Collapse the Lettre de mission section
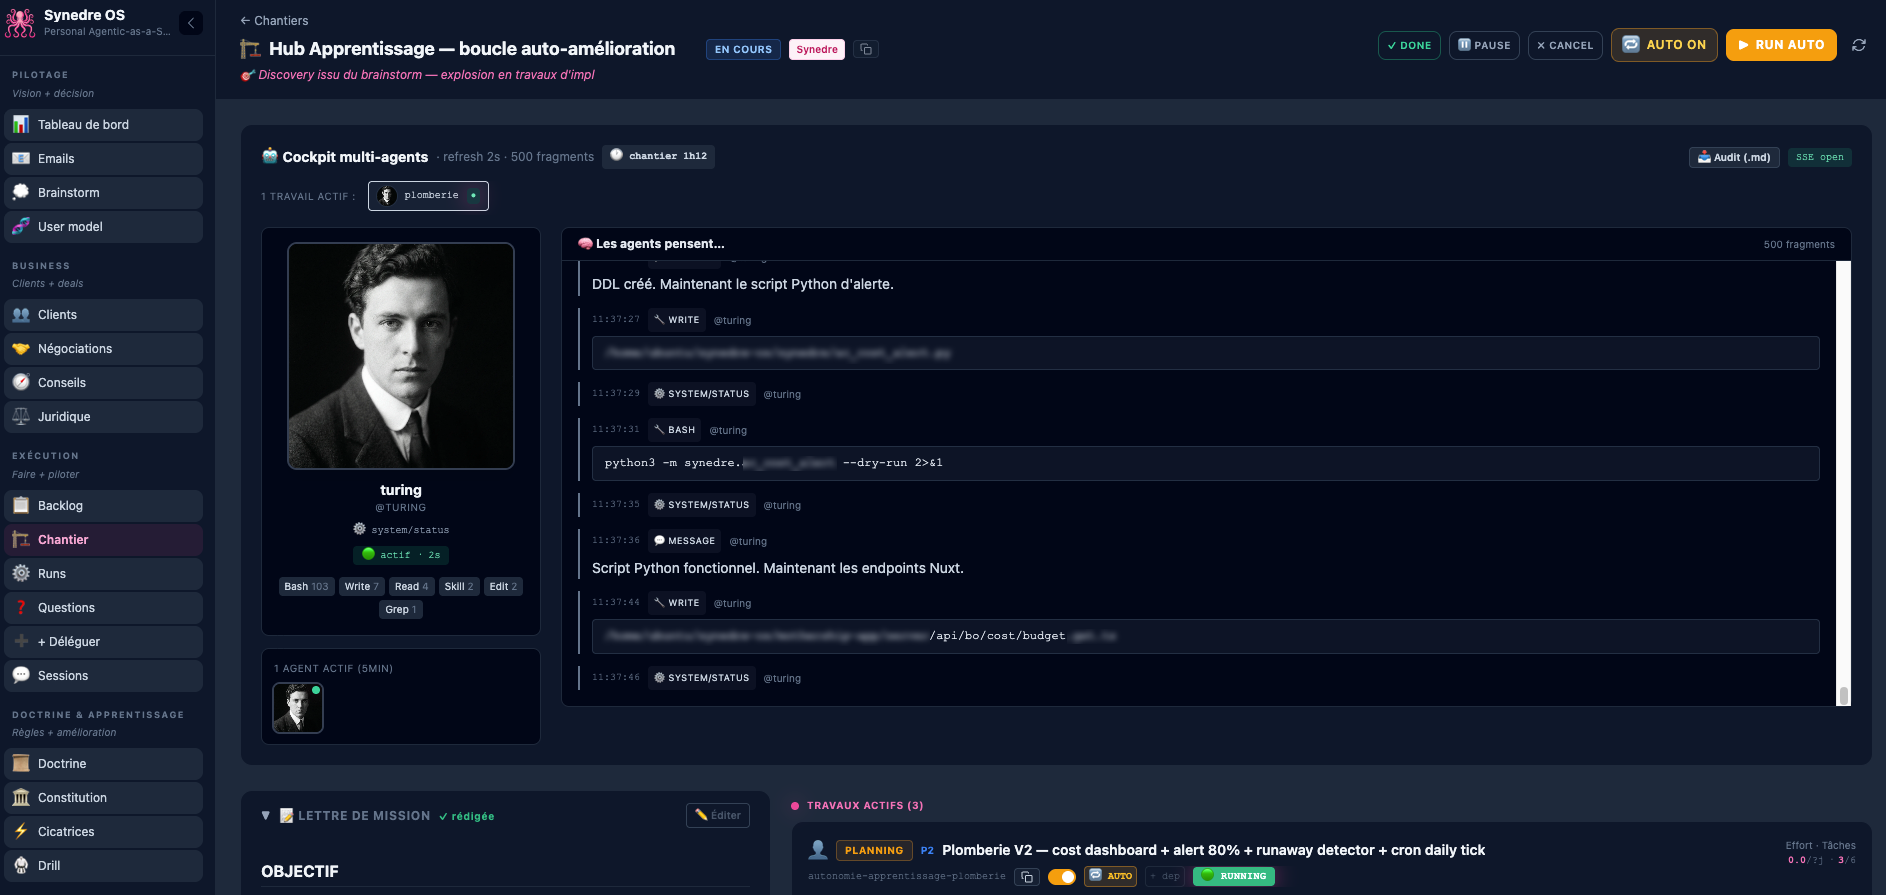The height and width of the screenshot is (895, 1886). pos(266,816)
